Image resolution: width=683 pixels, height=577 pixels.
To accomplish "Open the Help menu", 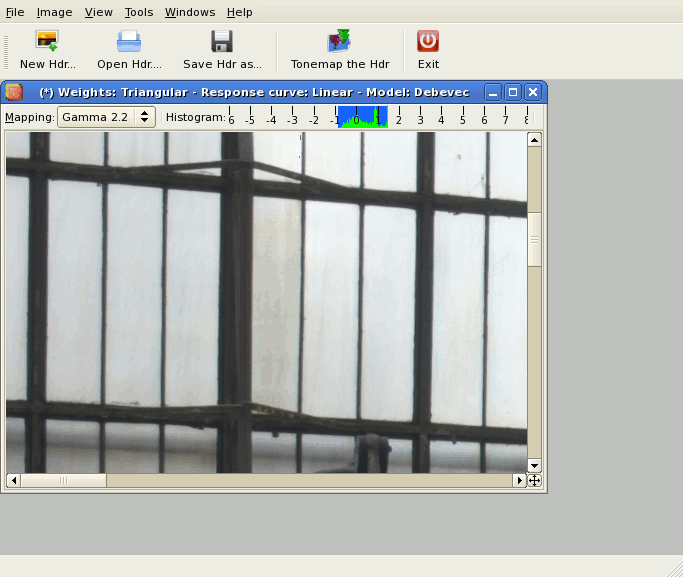I will pos(240,12).
